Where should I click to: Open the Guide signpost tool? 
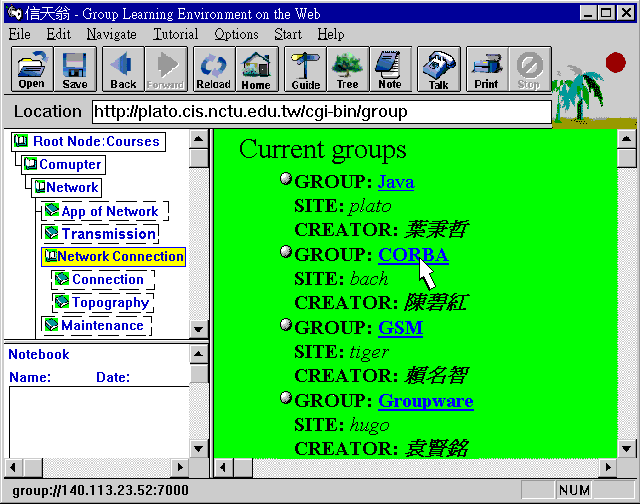point(305,70)
